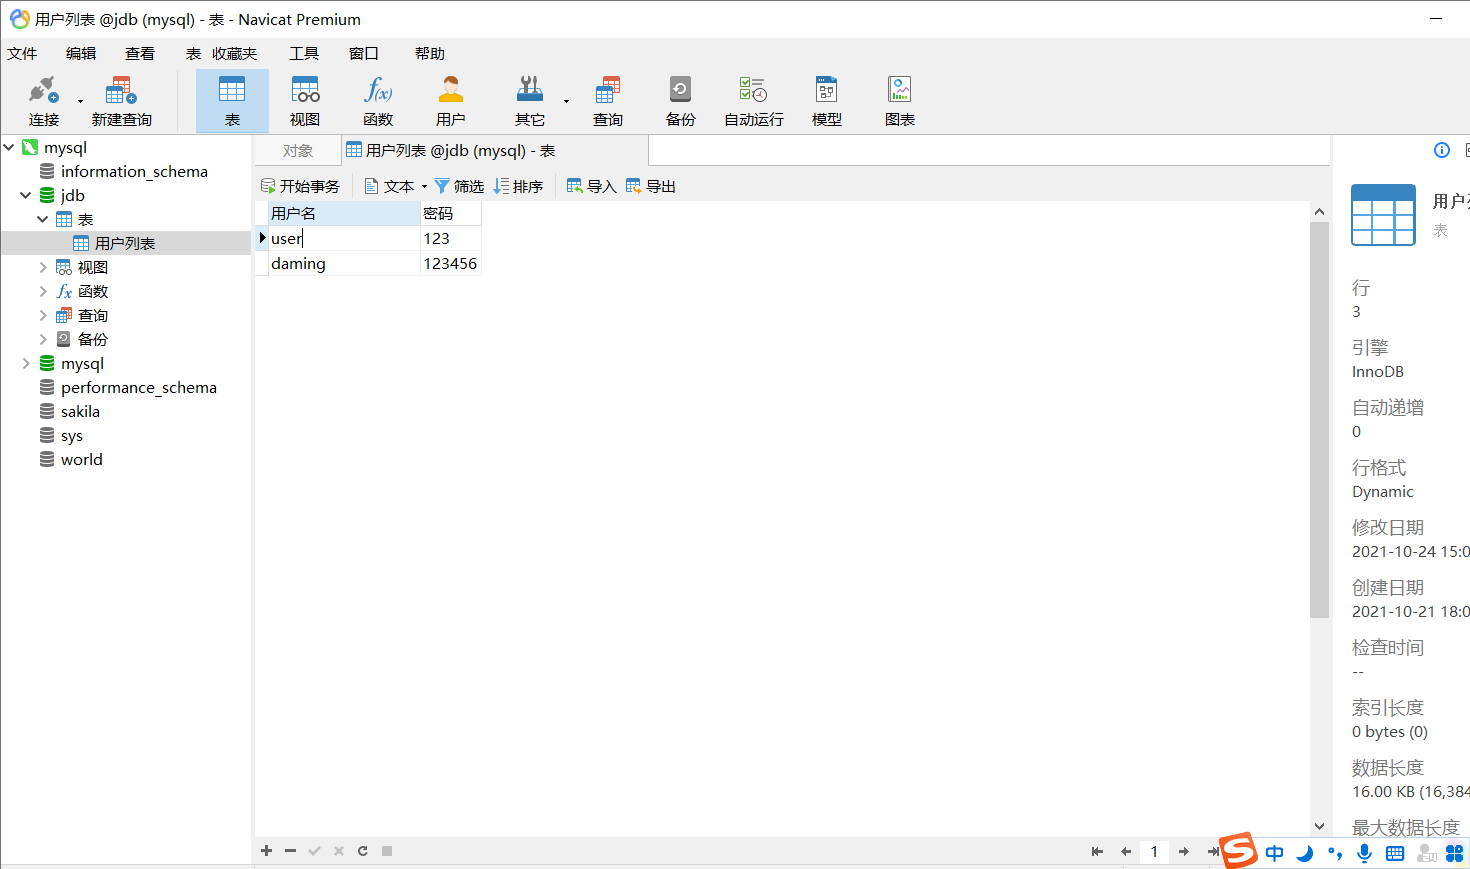Expand the 视图 node in tree
1470x869 pixels.
43,267
